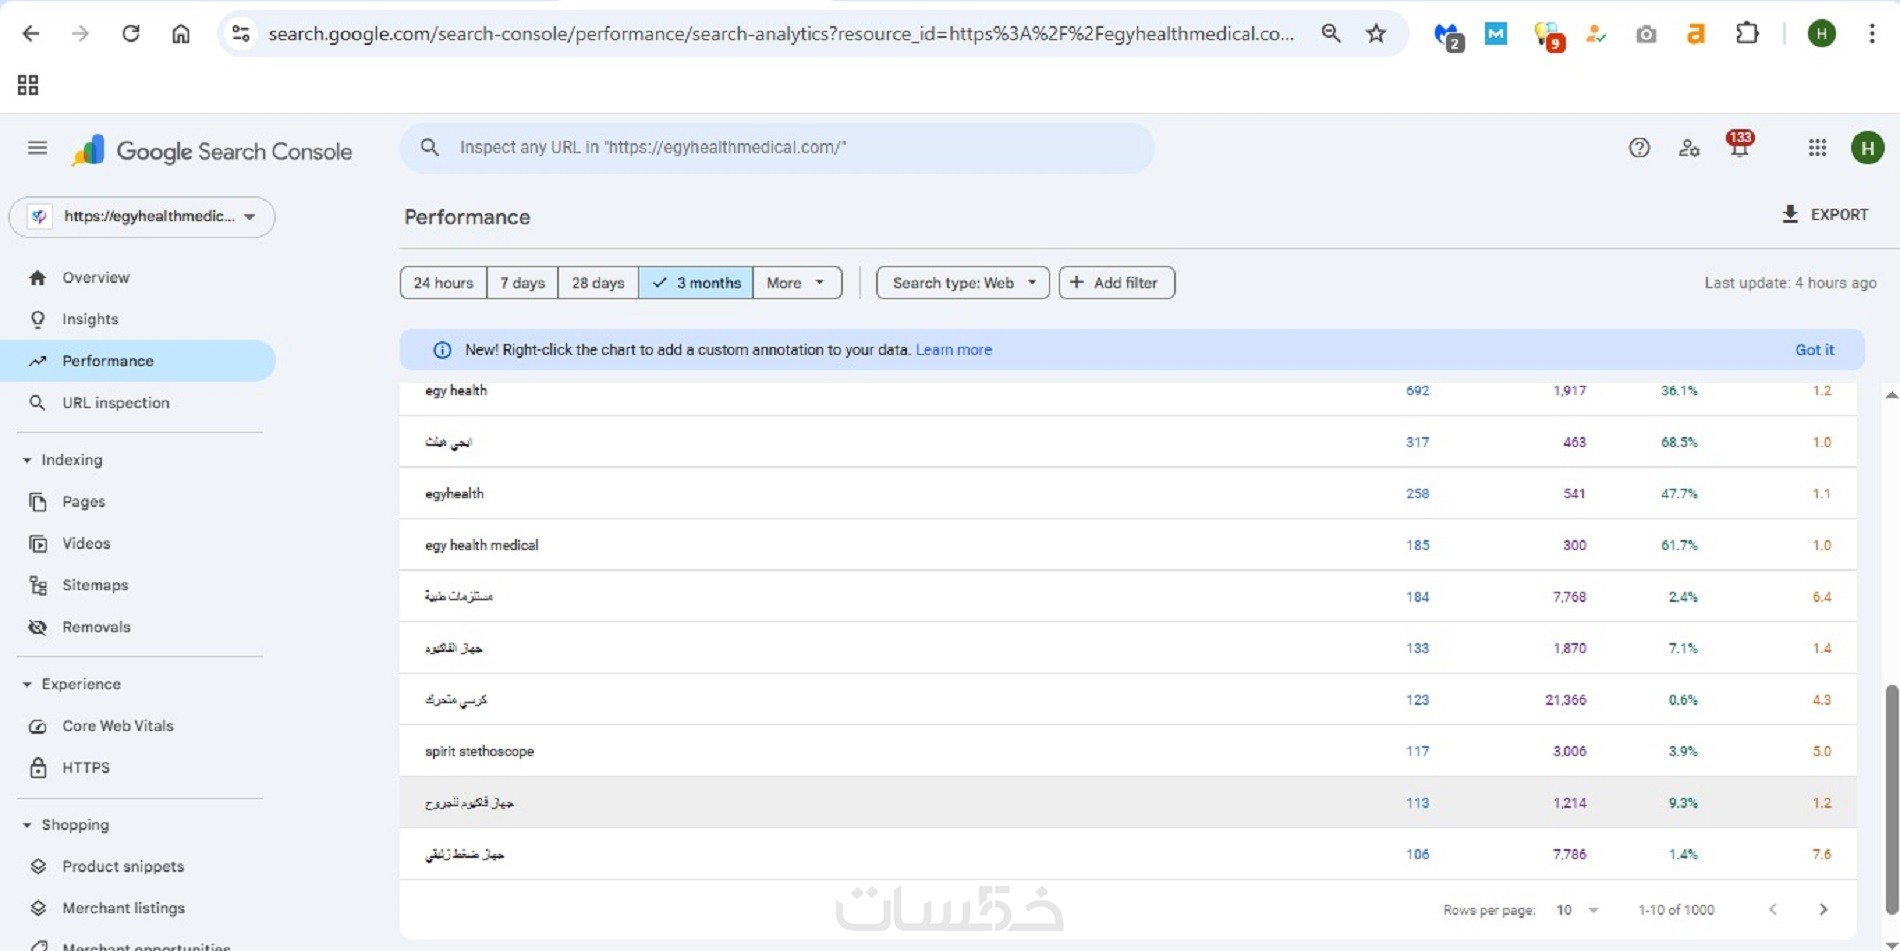Reload the page with the refresh icon

[x=131, y=33]
